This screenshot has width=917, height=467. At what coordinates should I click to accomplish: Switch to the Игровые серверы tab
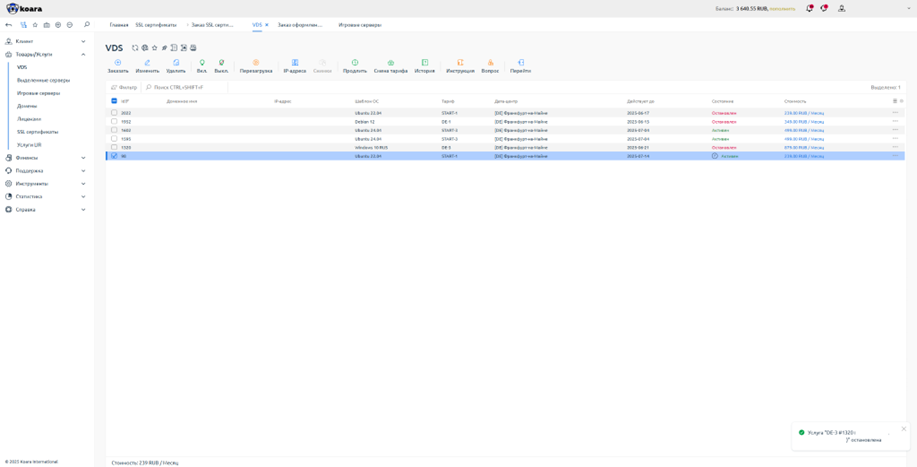tap(360, 24)
